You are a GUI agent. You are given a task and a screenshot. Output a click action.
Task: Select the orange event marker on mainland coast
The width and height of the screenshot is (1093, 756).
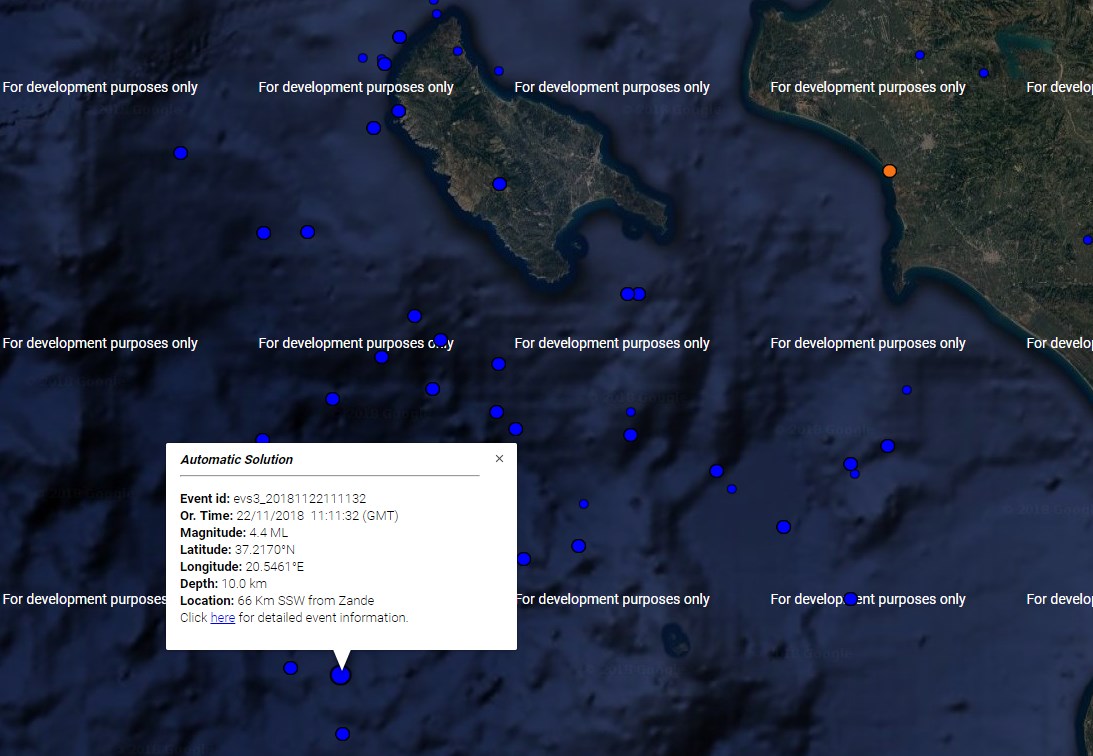click(x=889, y=171)
